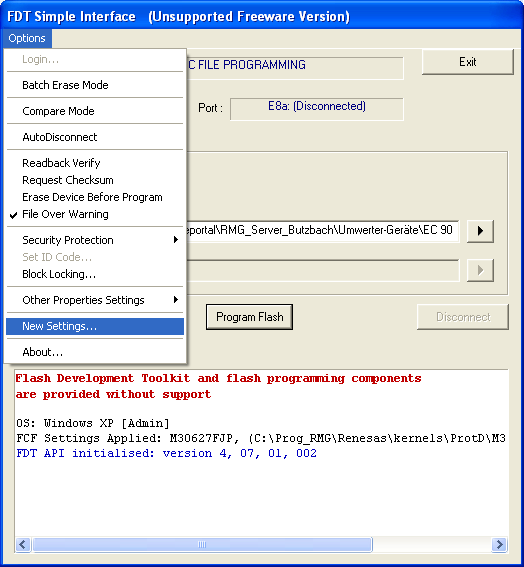Click the file path input field
The image size is (524, 567).
tap(323, 231)
